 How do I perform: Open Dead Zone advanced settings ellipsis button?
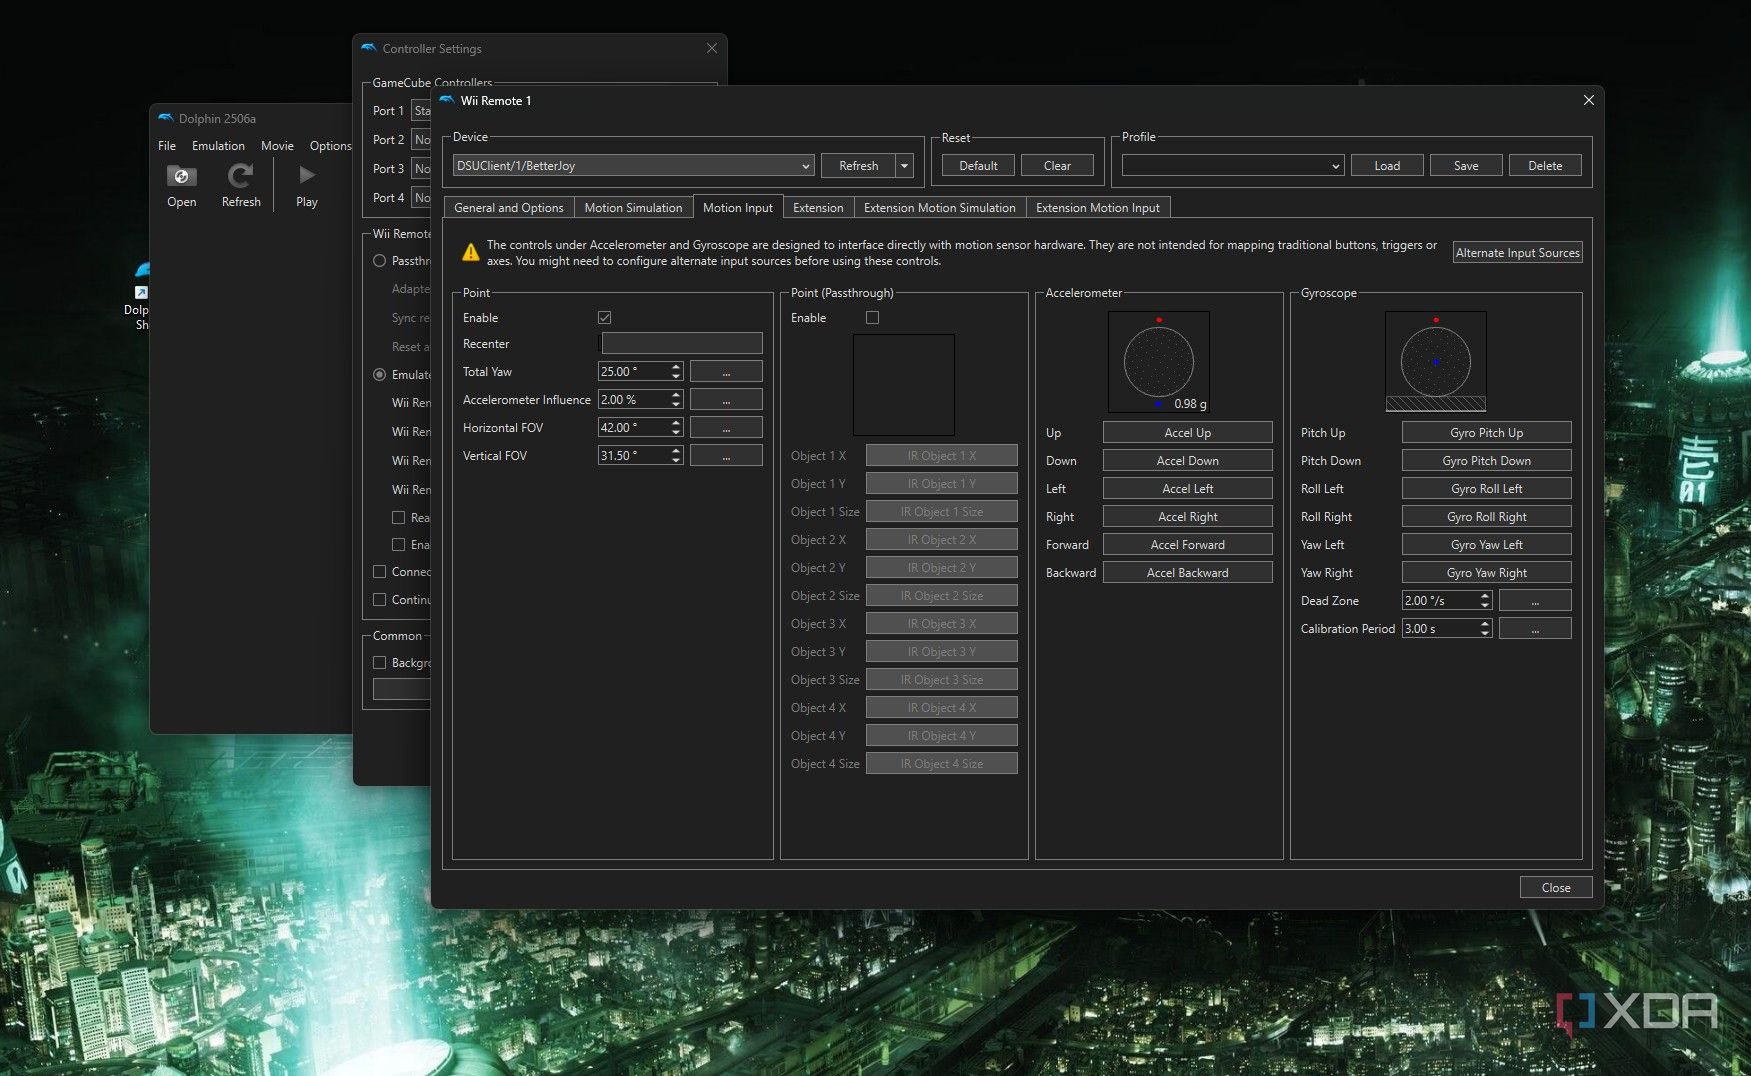click(1534, 601)
